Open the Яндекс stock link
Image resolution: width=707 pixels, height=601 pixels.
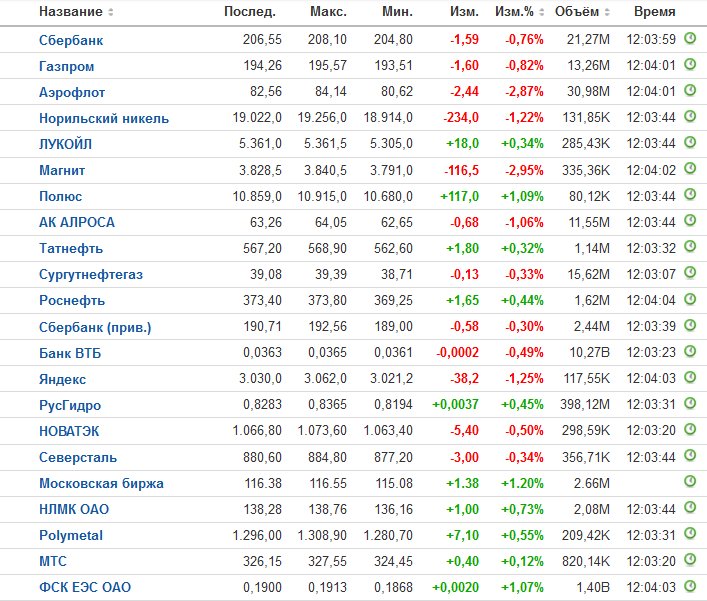point(62,379)
